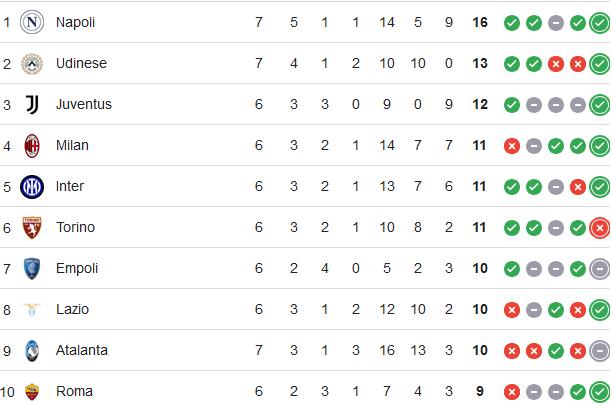
Task: Open the Udinese team link
Action: (81, 63)
